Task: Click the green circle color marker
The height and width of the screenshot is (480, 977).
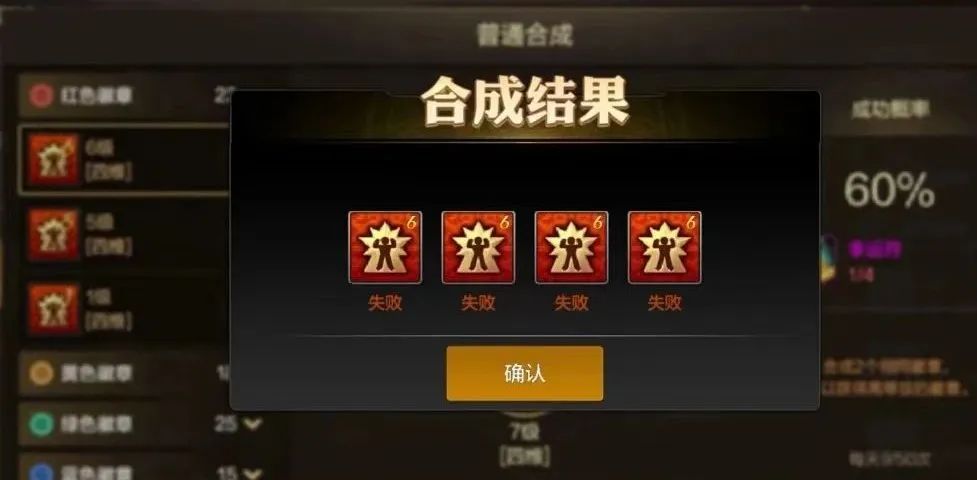Action: [41, 425]
